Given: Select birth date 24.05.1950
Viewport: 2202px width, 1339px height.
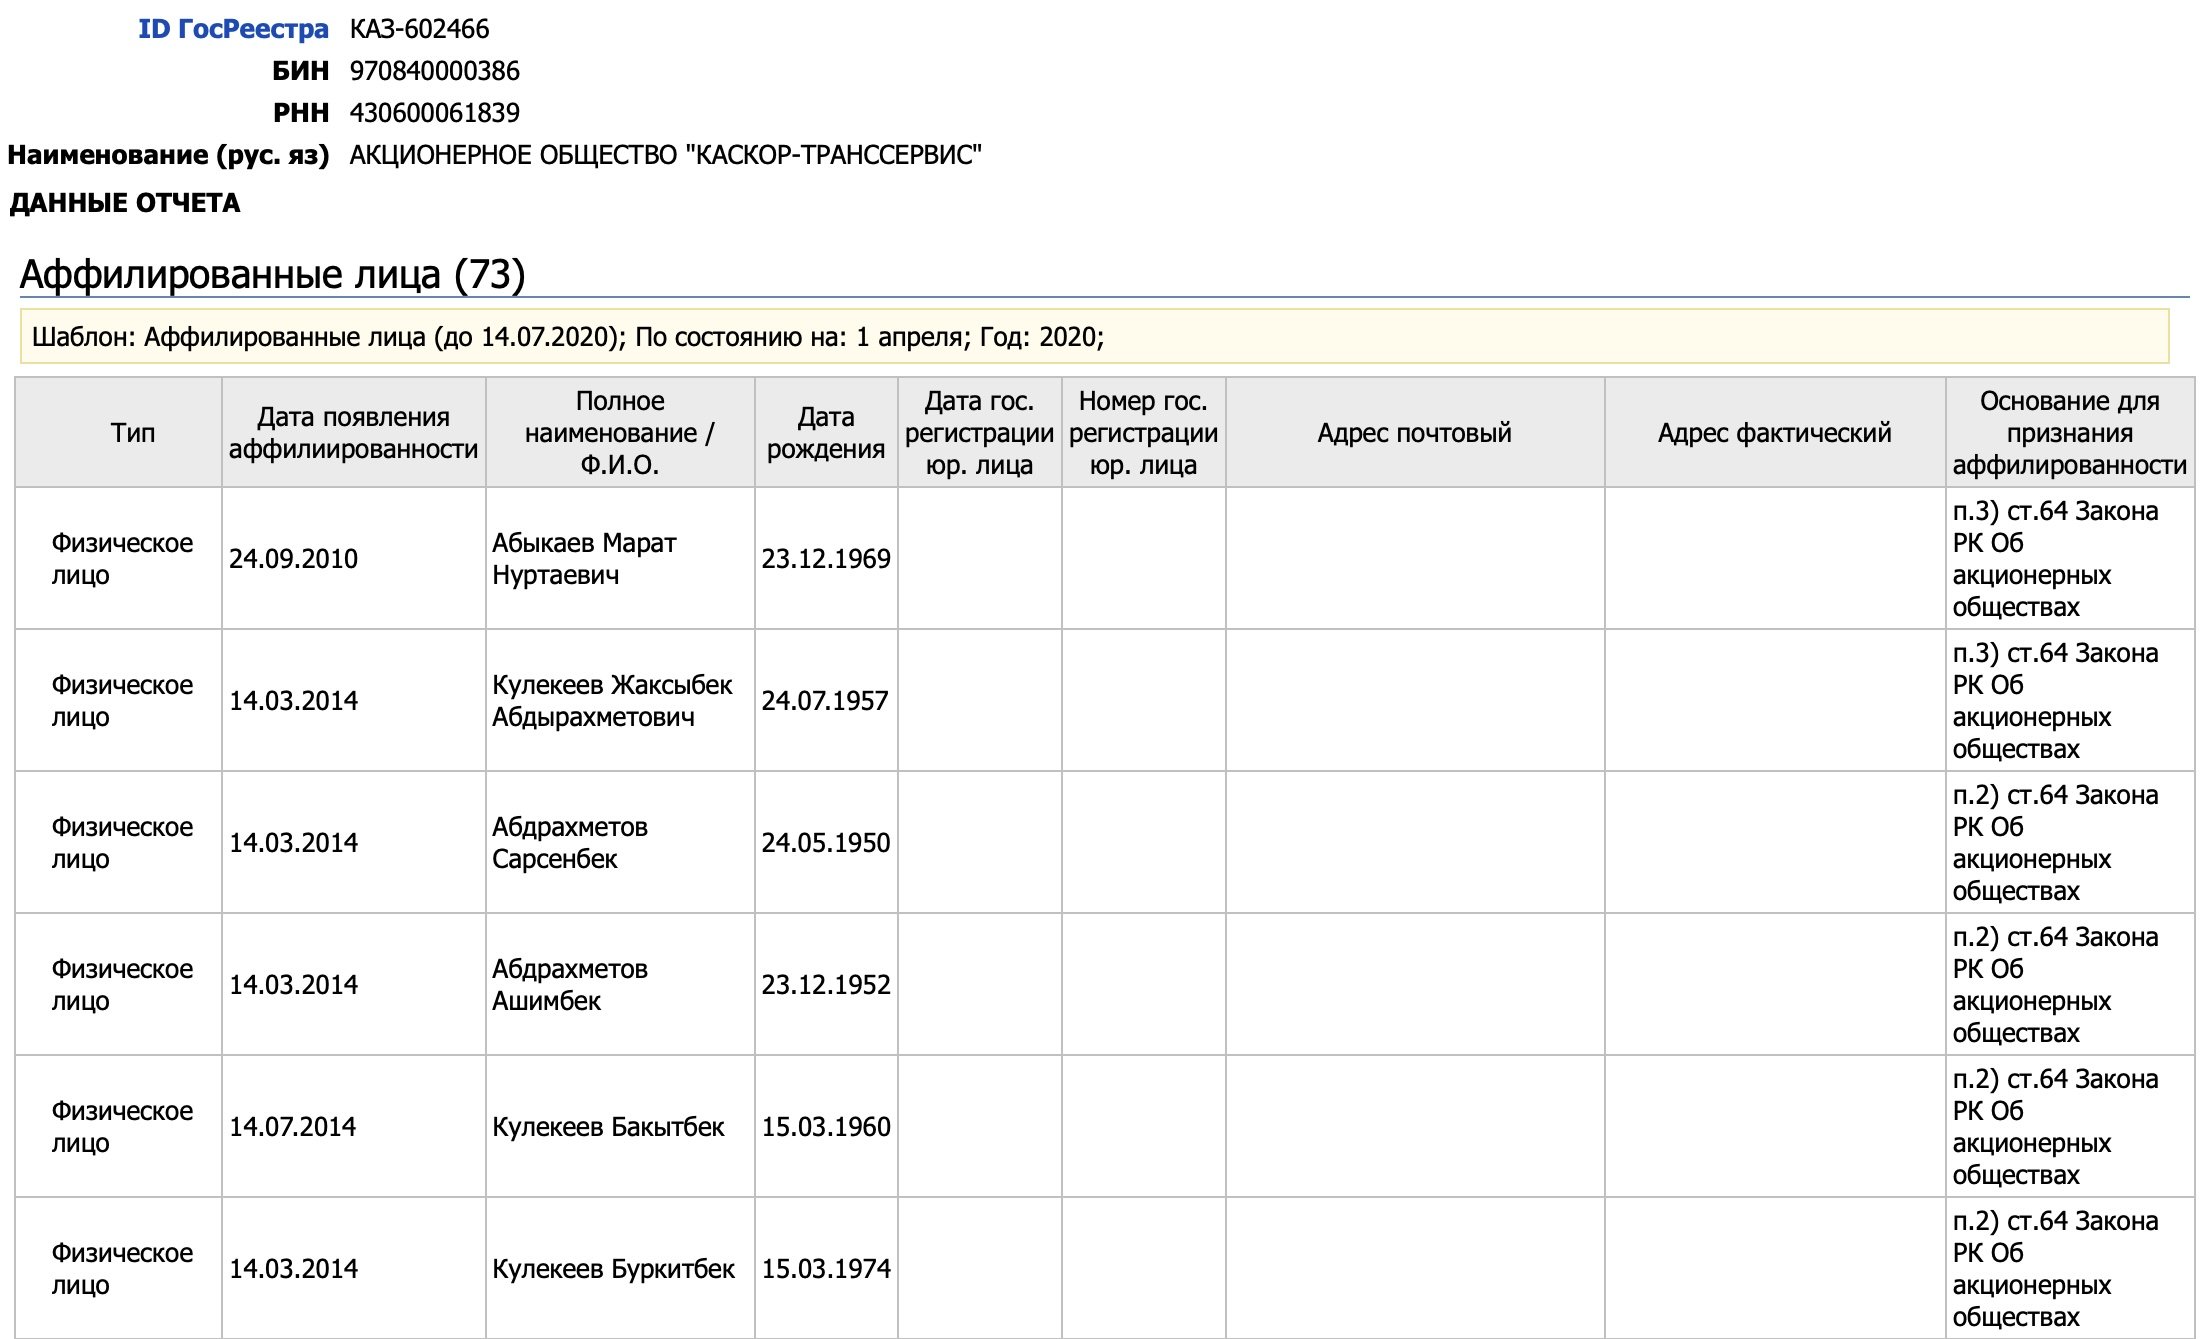Looking at the screenshot, I should [826, 843].
